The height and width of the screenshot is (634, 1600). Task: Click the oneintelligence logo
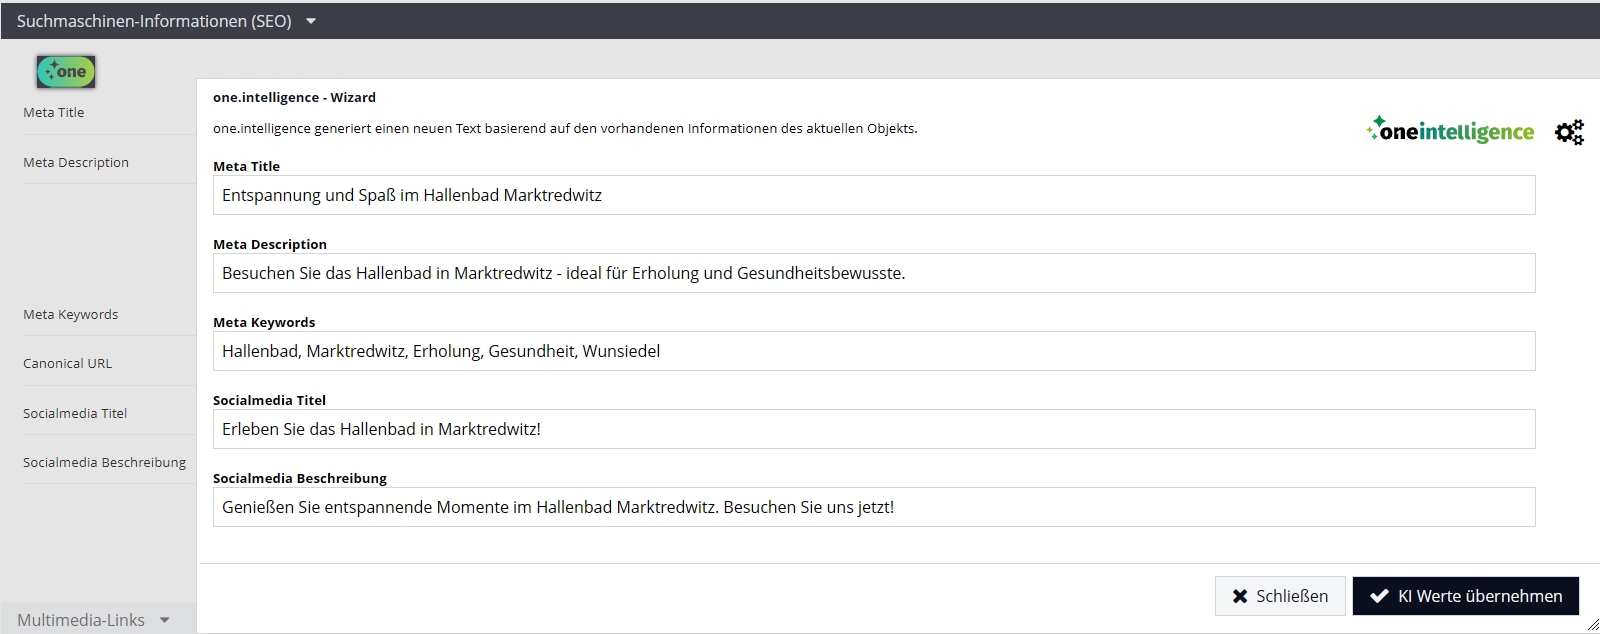tap(1450, 130)
